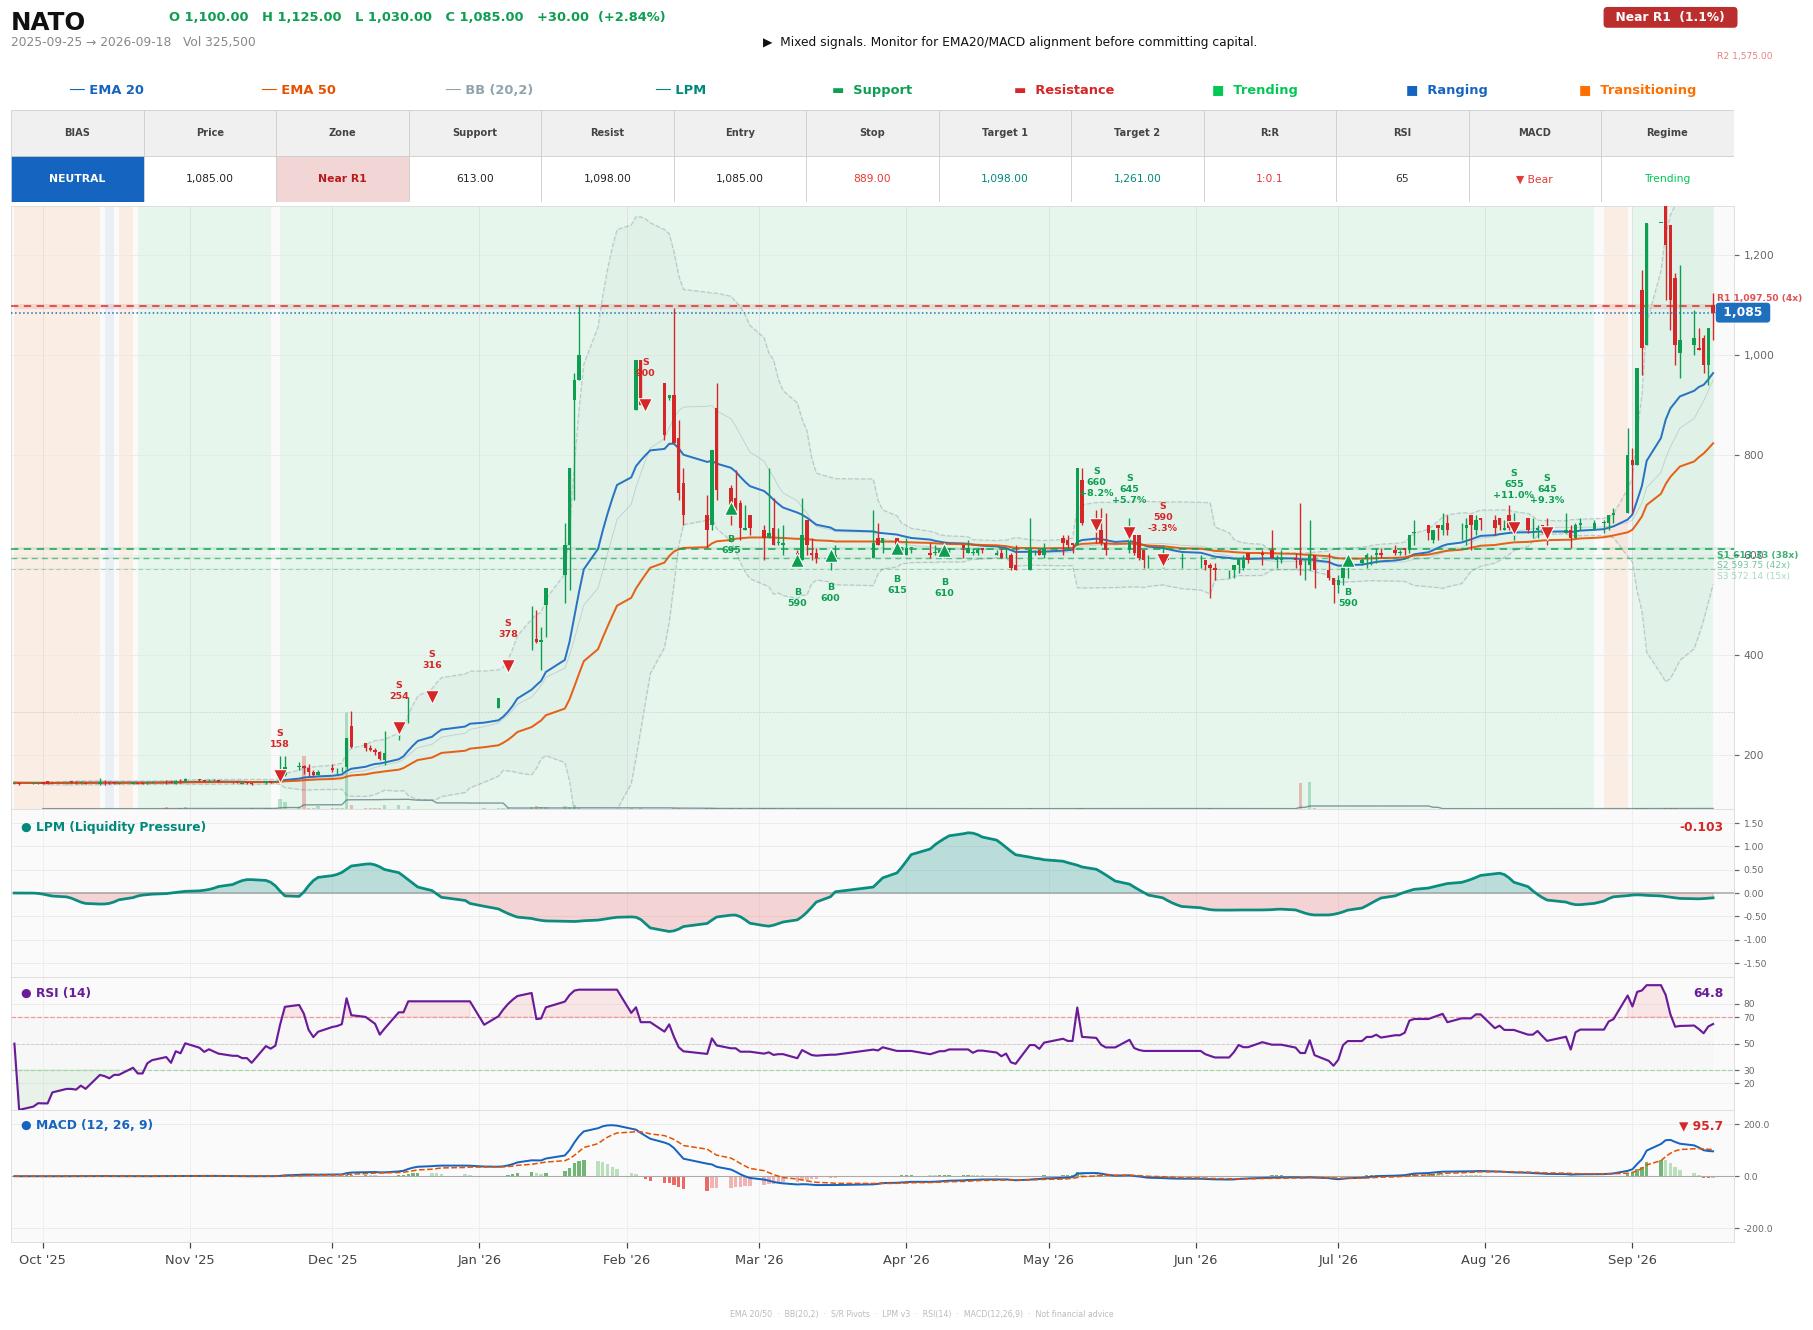
Task: Click the Jul '26 time axis label
Action: (x=1338, y=1260)
